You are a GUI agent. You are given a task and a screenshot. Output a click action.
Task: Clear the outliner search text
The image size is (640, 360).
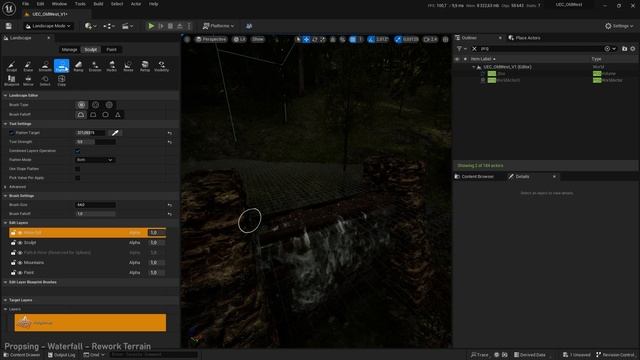coord(474,49)
